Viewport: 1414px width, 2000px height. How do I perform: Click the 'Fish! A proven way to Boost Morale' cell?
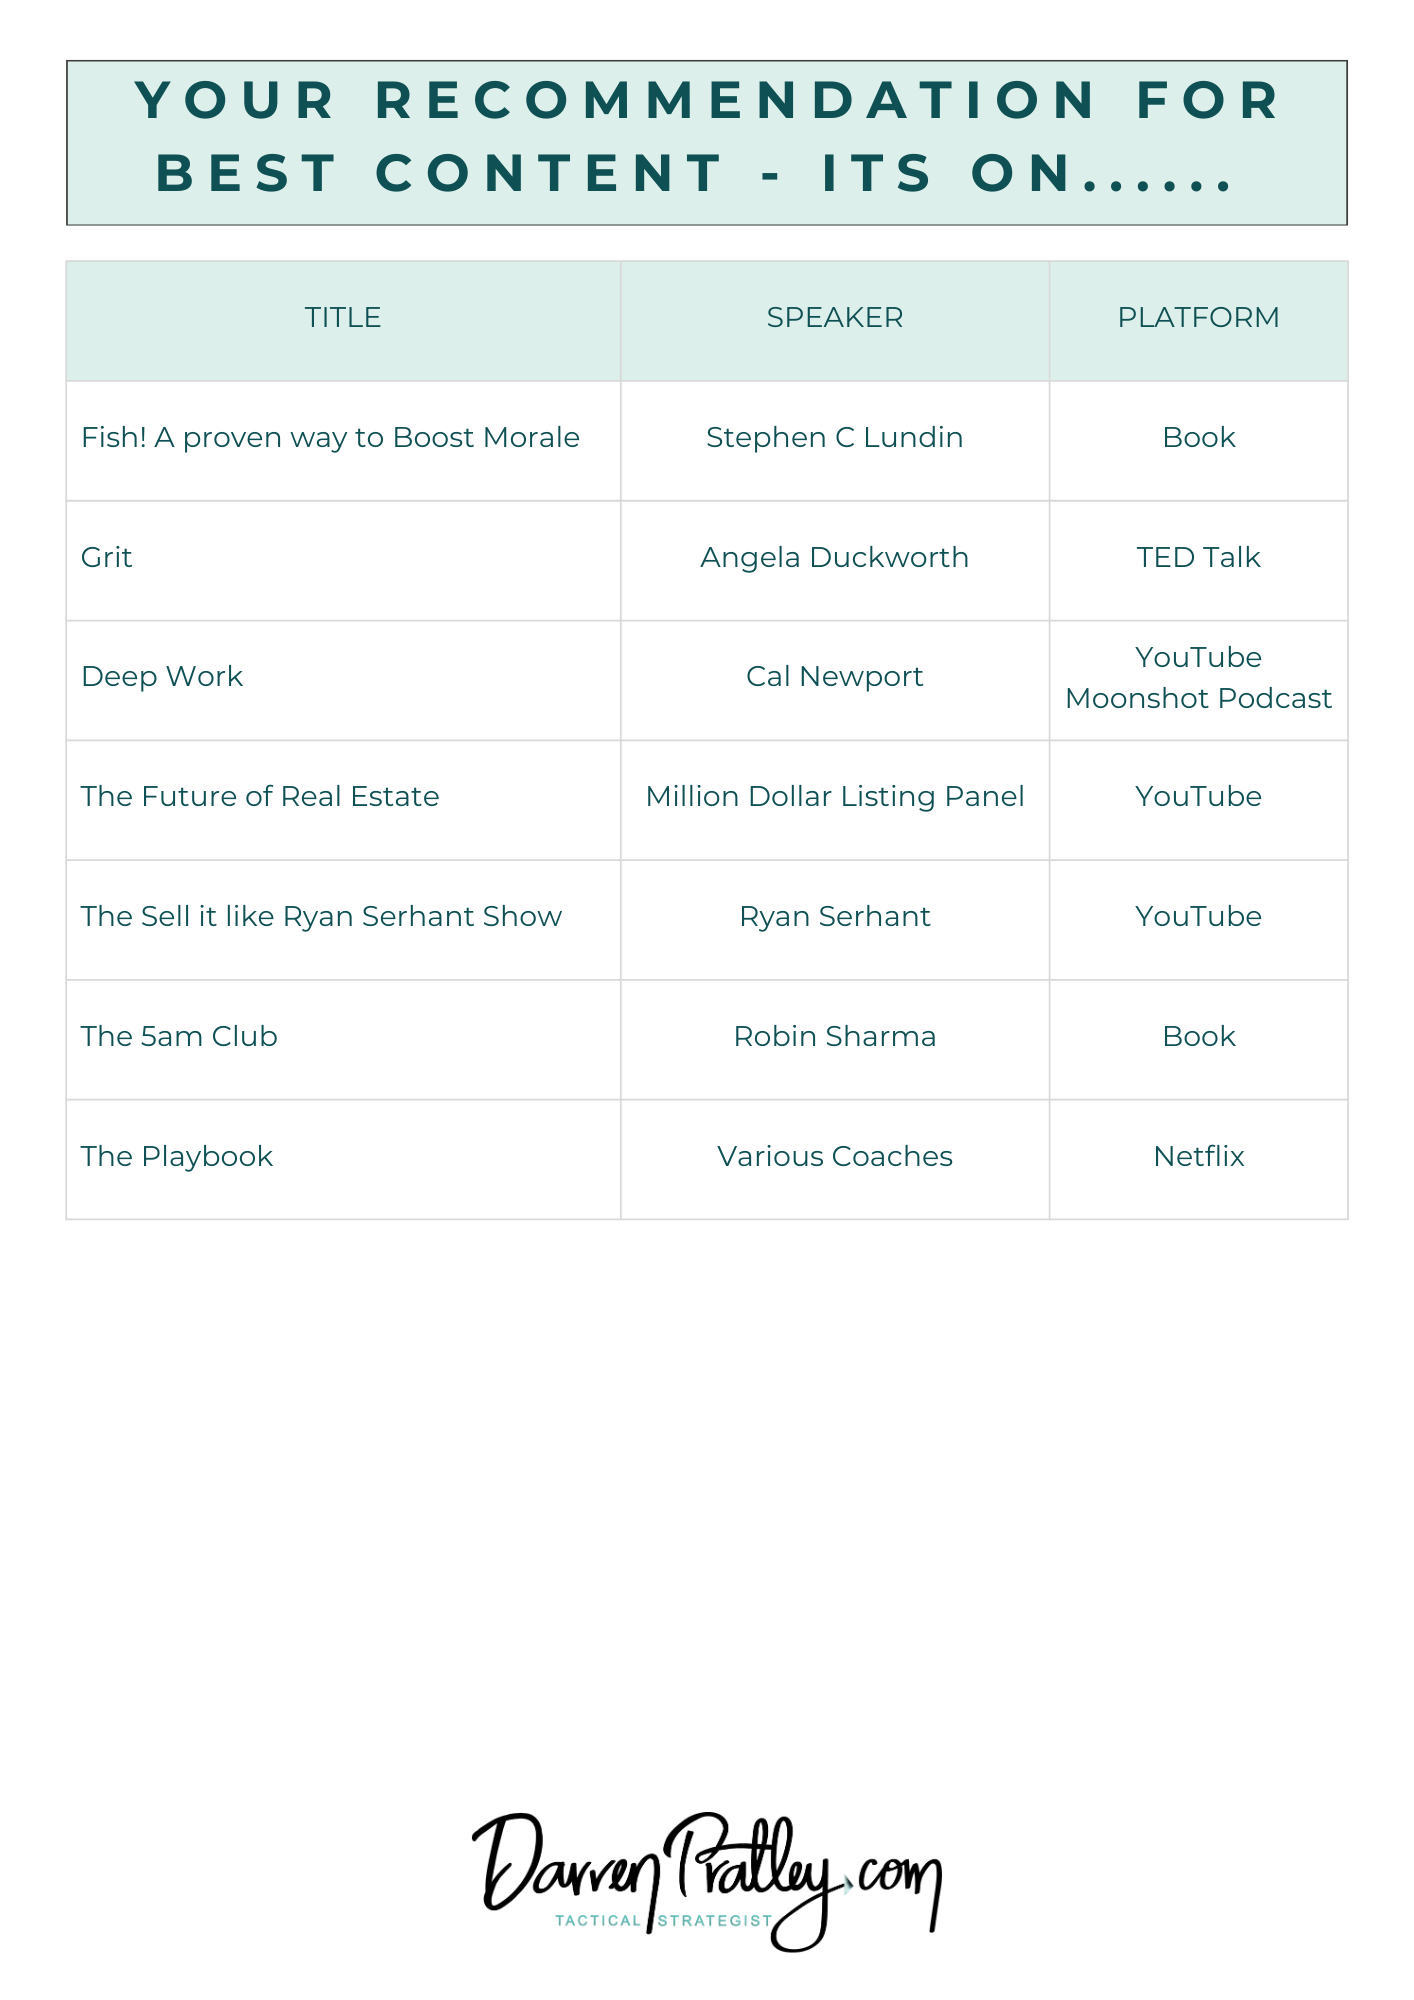330,438
